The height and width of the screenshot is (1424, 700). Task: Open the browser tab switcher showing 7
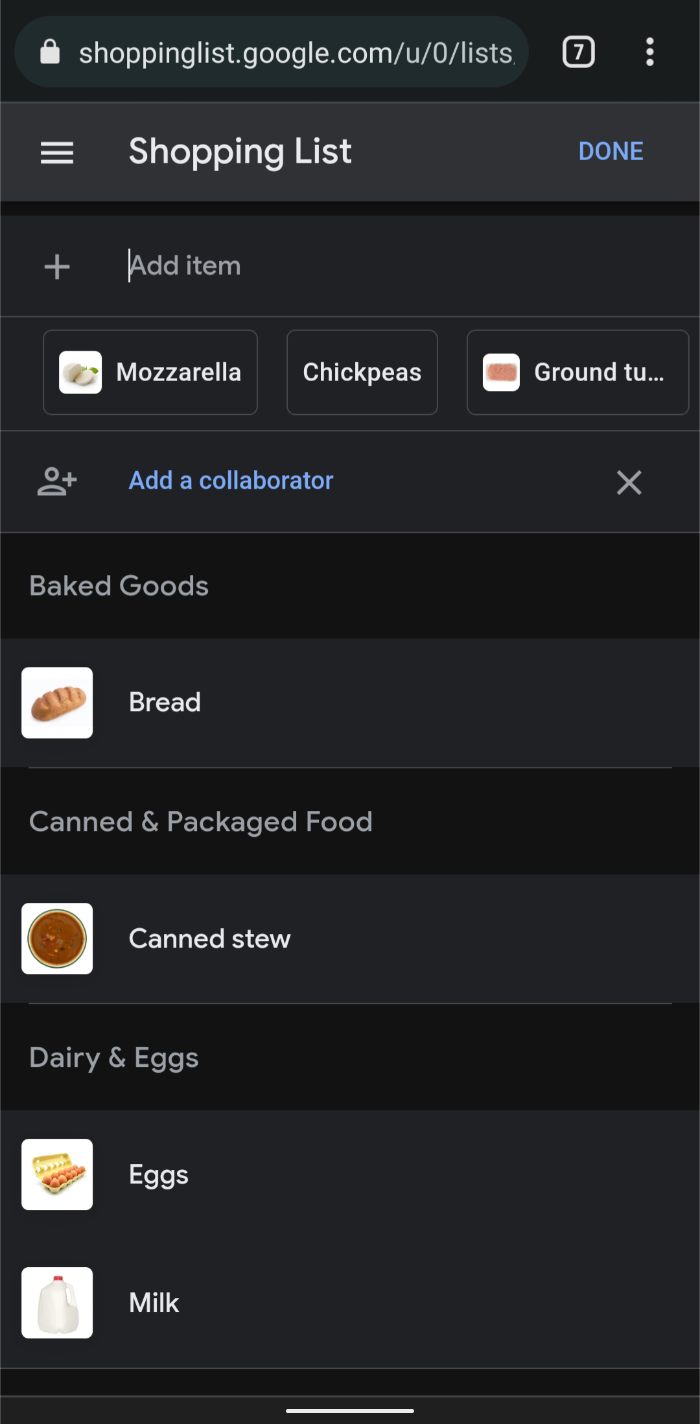(x=578, y=52)
